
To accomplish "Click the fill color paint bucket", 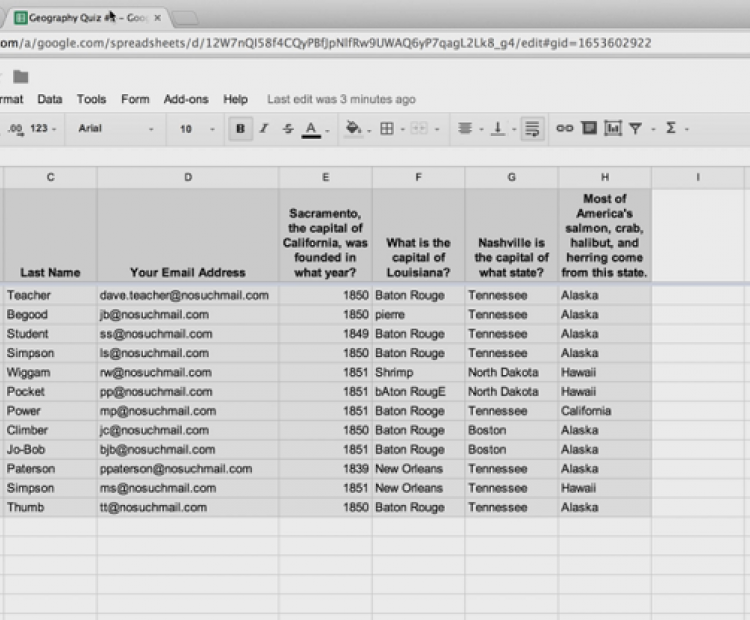I will 352,129.
